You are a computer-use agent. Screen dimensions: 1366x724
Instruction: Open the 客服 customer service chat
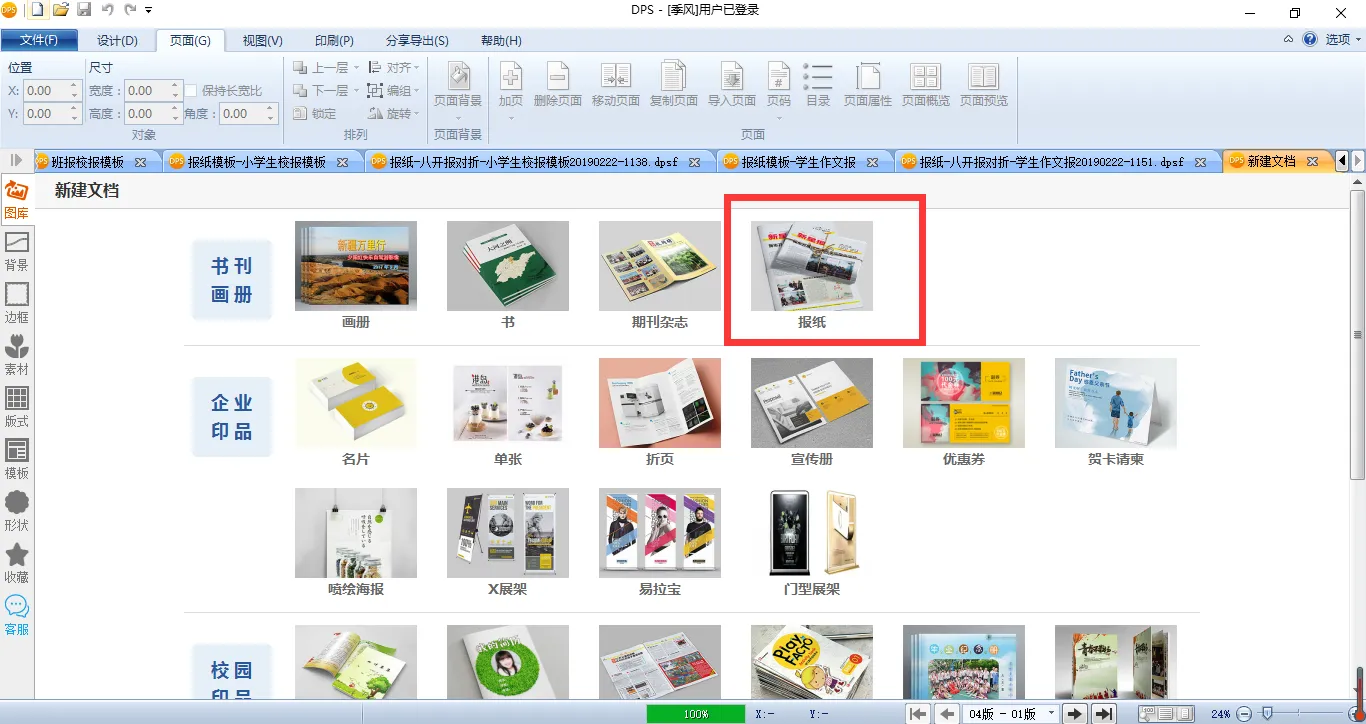(17, 616)
